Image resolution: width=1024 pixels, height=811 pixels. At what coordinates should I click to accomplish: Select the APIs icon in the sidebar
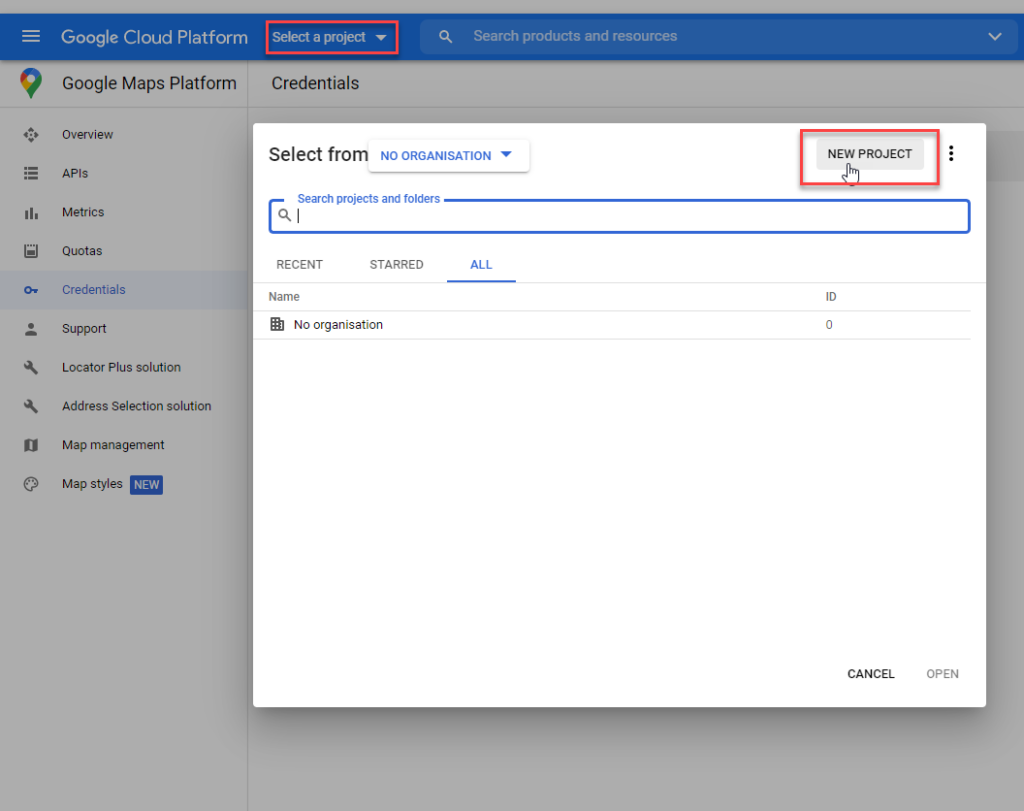(31, 173)
